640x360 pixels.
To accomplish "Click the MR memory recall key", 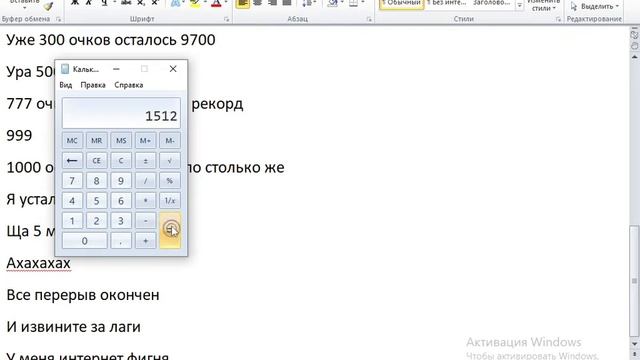I will tap(96, 141).
